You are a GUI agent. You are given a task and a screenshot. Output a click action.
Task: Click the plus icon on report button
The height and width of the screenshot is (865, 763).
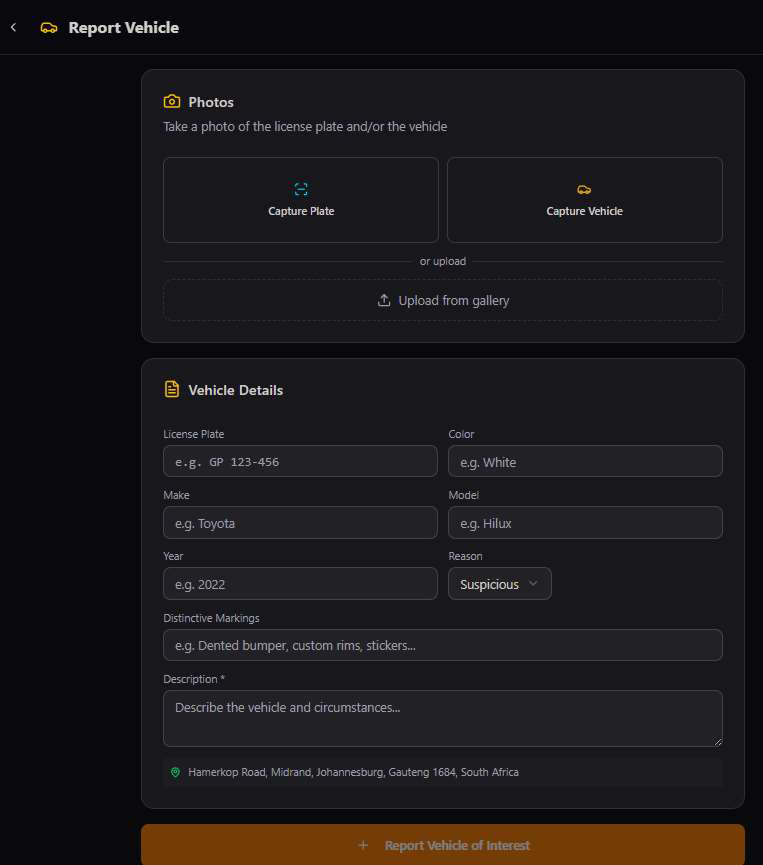(363, 845)
